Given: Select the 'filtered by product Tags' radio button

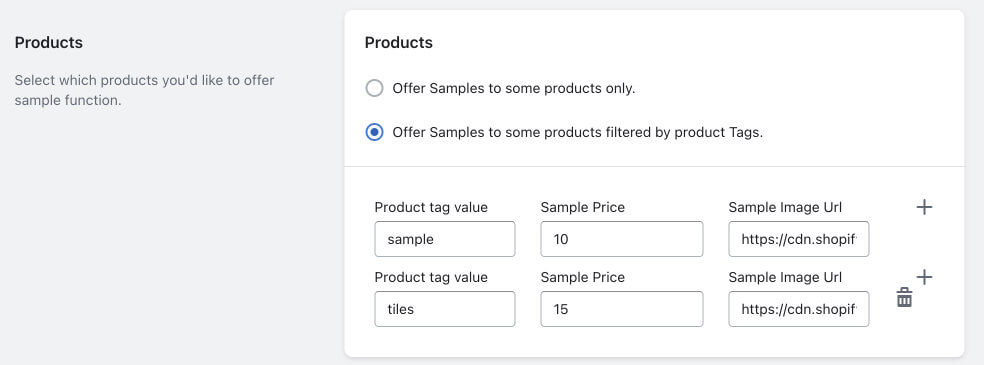Looking at the screenshot, I should [x=374, y=132].
